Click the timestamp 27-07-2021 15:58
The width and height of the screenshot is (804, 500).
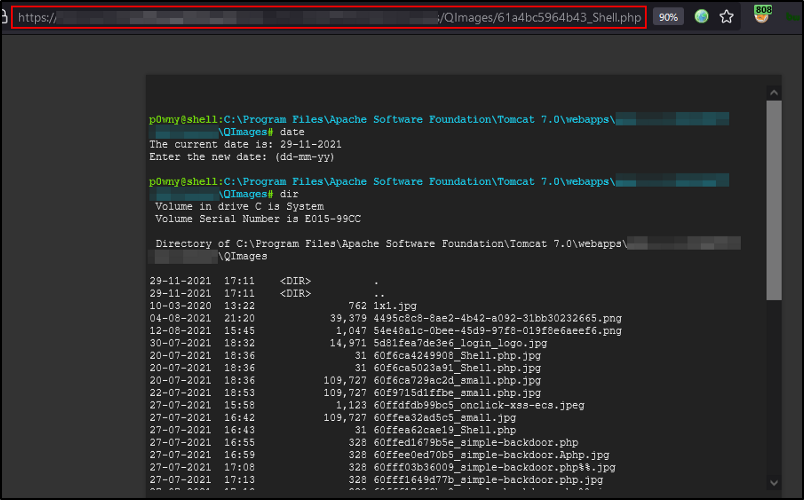coord(202,405)
